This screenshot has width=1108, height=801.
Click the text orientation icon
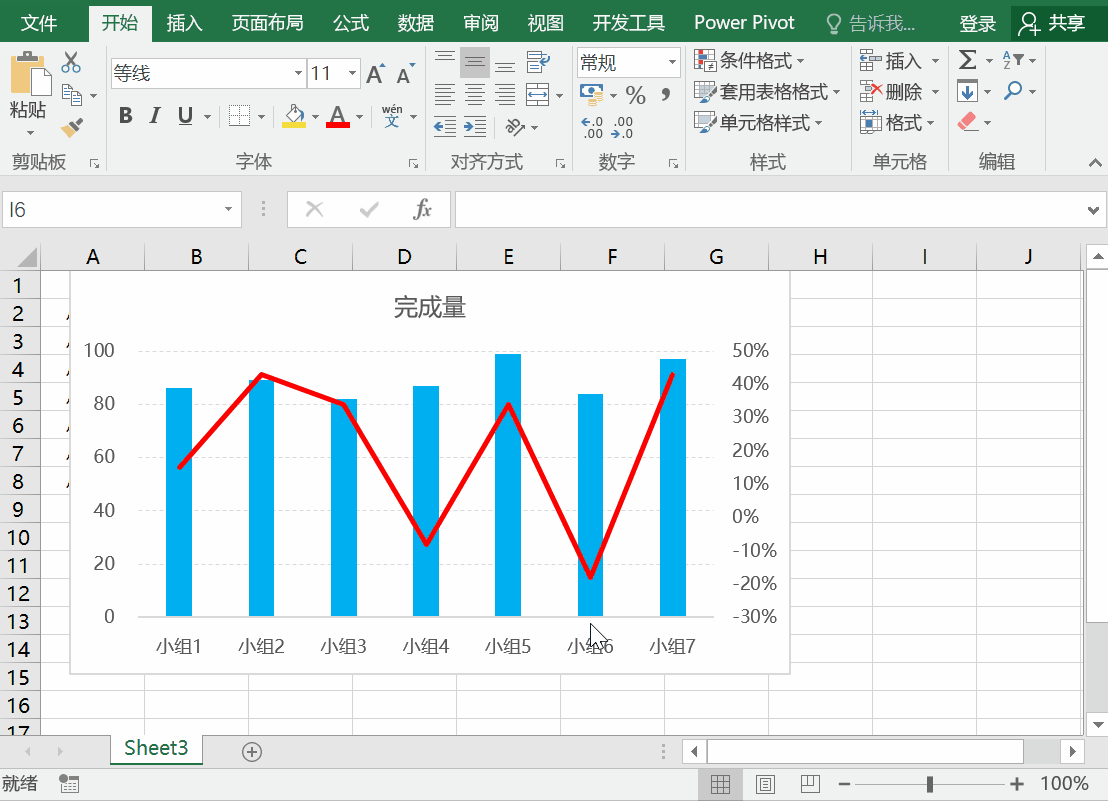click(x=516, y=126)
